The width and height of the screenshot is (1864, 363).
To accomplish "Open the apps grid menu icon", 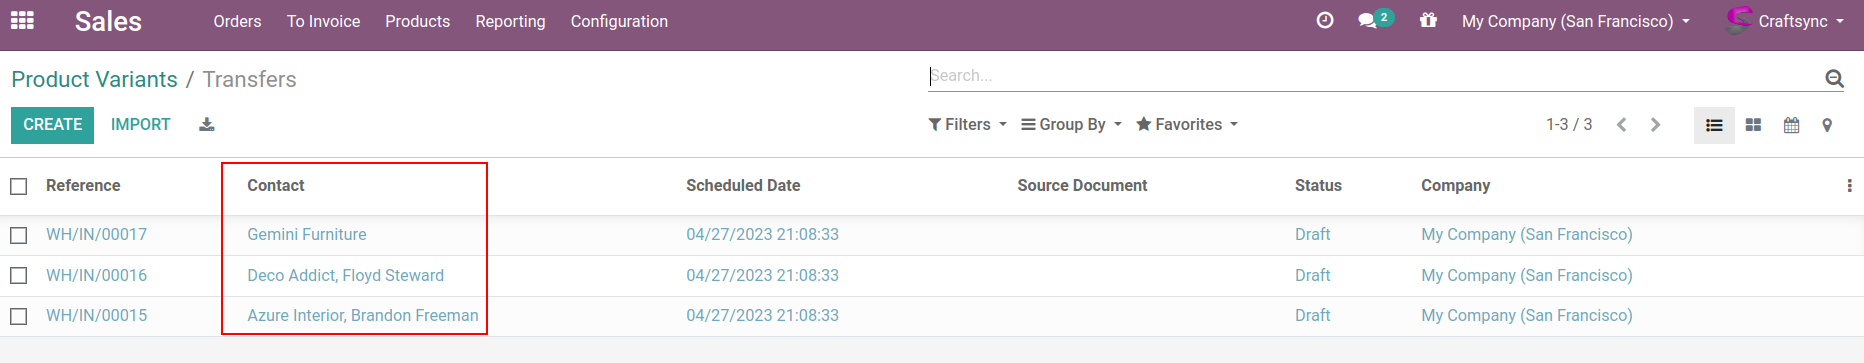I will click(x=22, y=20).
